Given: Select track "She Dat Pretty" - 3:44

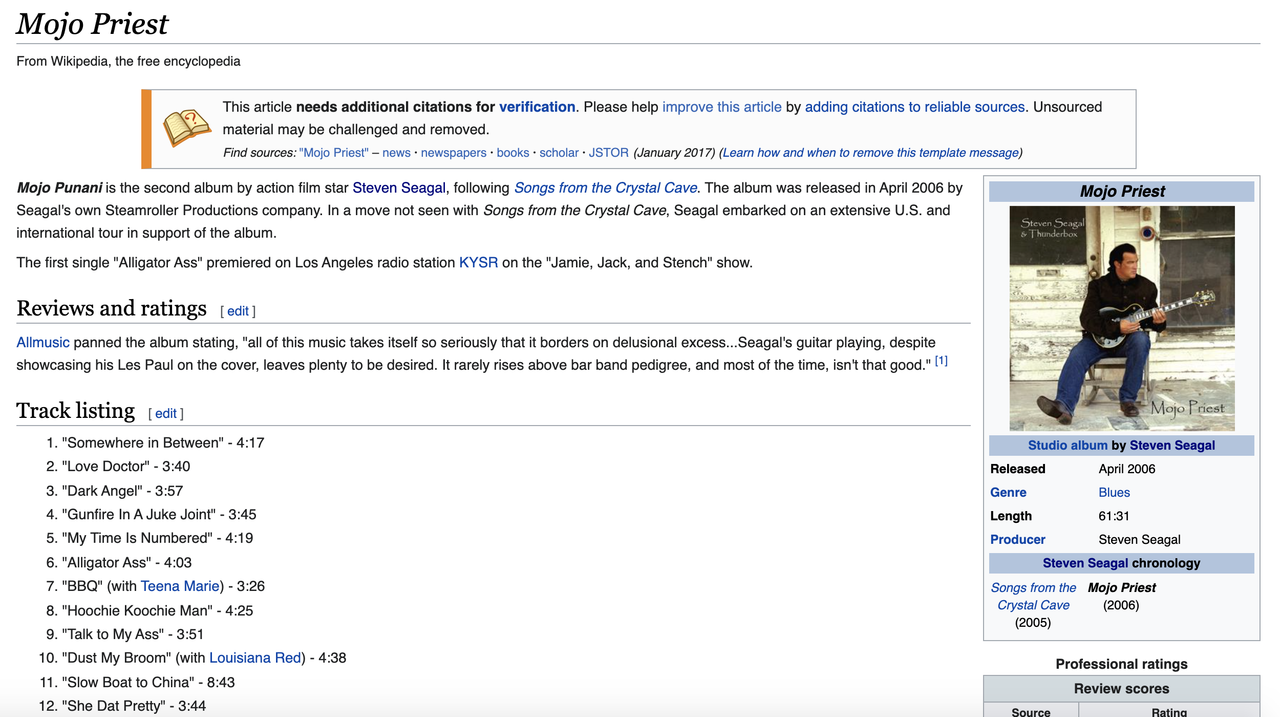Looking at the screenshot, I should tap(134, 706).
